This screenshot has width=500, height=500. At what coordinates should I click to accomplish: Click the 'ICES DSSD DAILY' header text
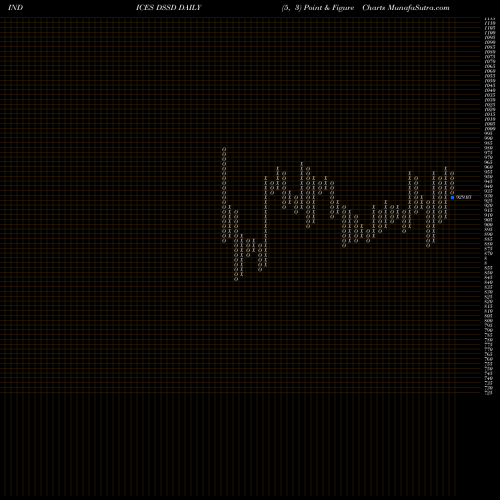169,8
